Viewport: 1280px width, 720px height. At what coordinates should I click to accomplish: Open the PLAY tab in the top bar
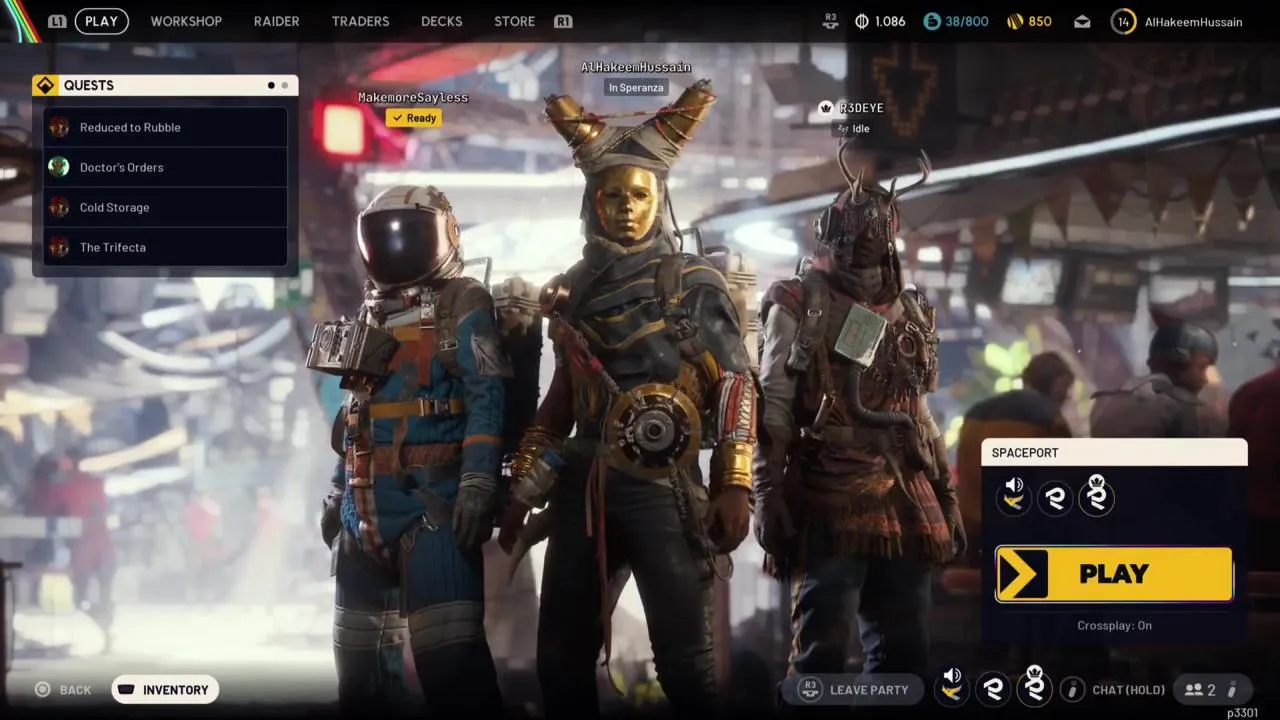101,21
